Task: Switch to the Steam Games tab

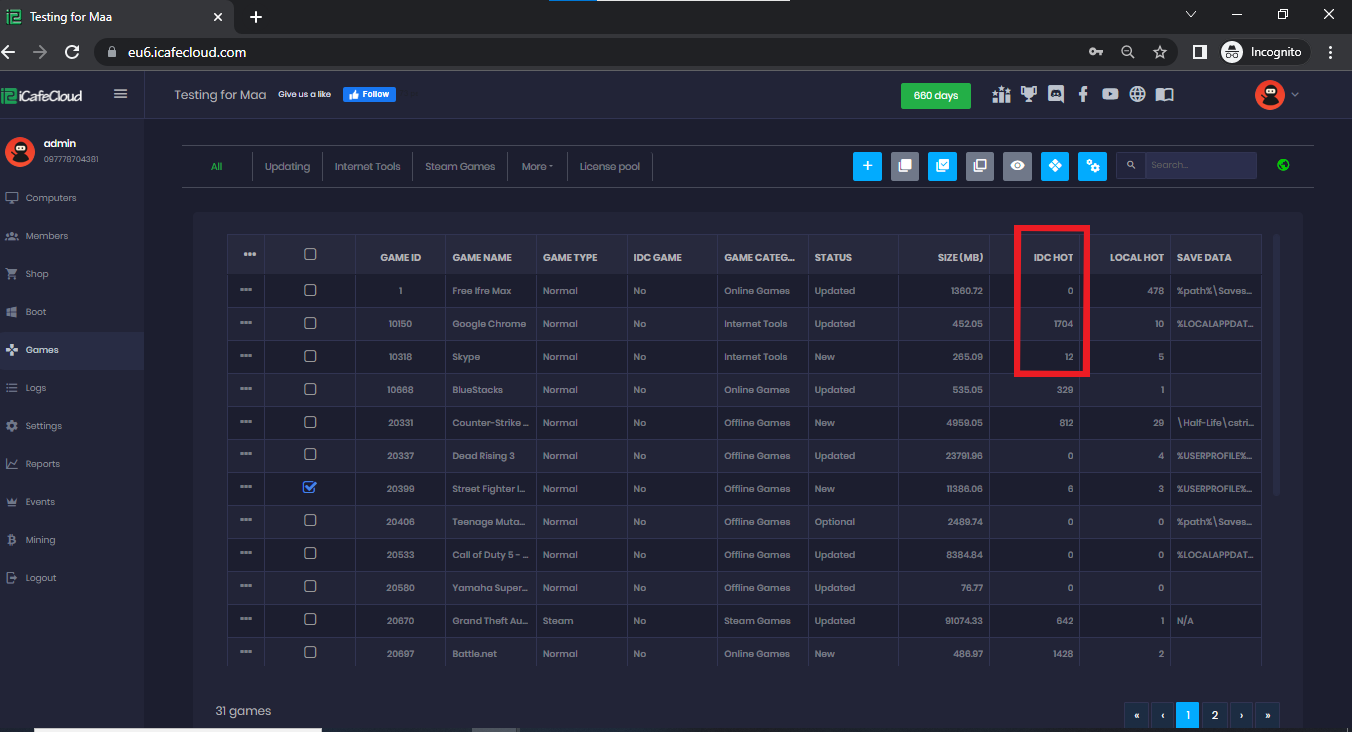Action: [460, 167]
